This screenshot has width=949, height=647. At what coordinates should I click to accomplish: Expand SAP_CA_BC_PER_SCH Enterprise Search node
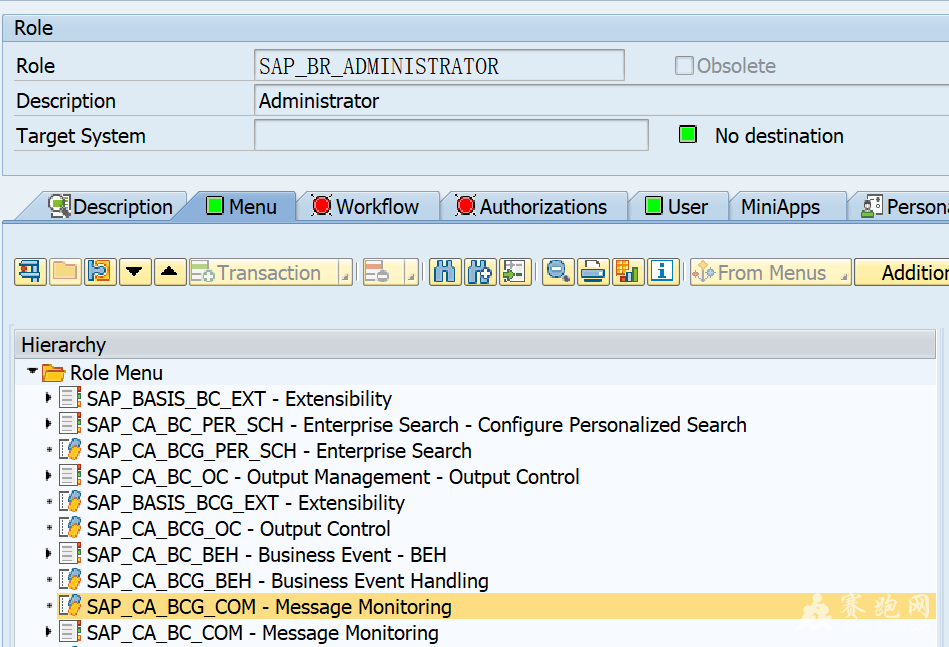pos(48,424)
